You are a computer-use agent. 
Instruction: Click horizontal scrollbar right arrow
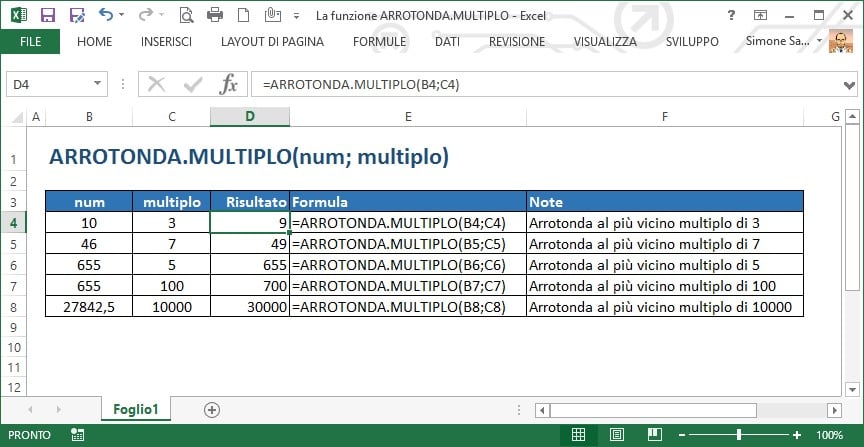coord(835,410)
